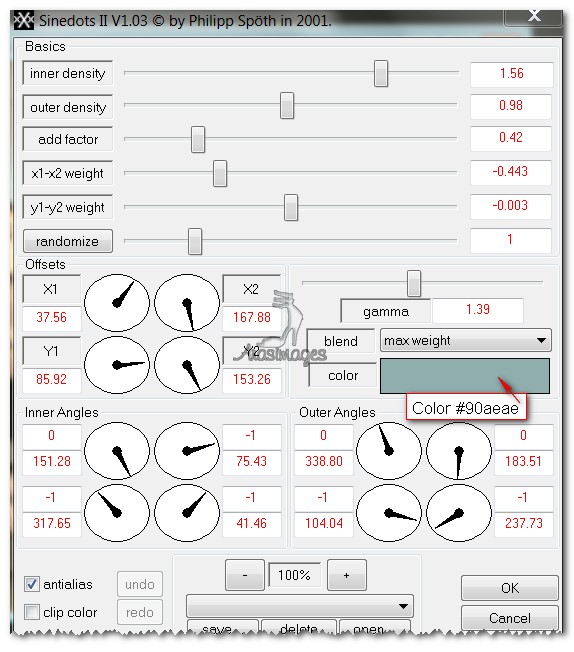
Task: Click the Y1 offset button
Action: pos(52,351)
